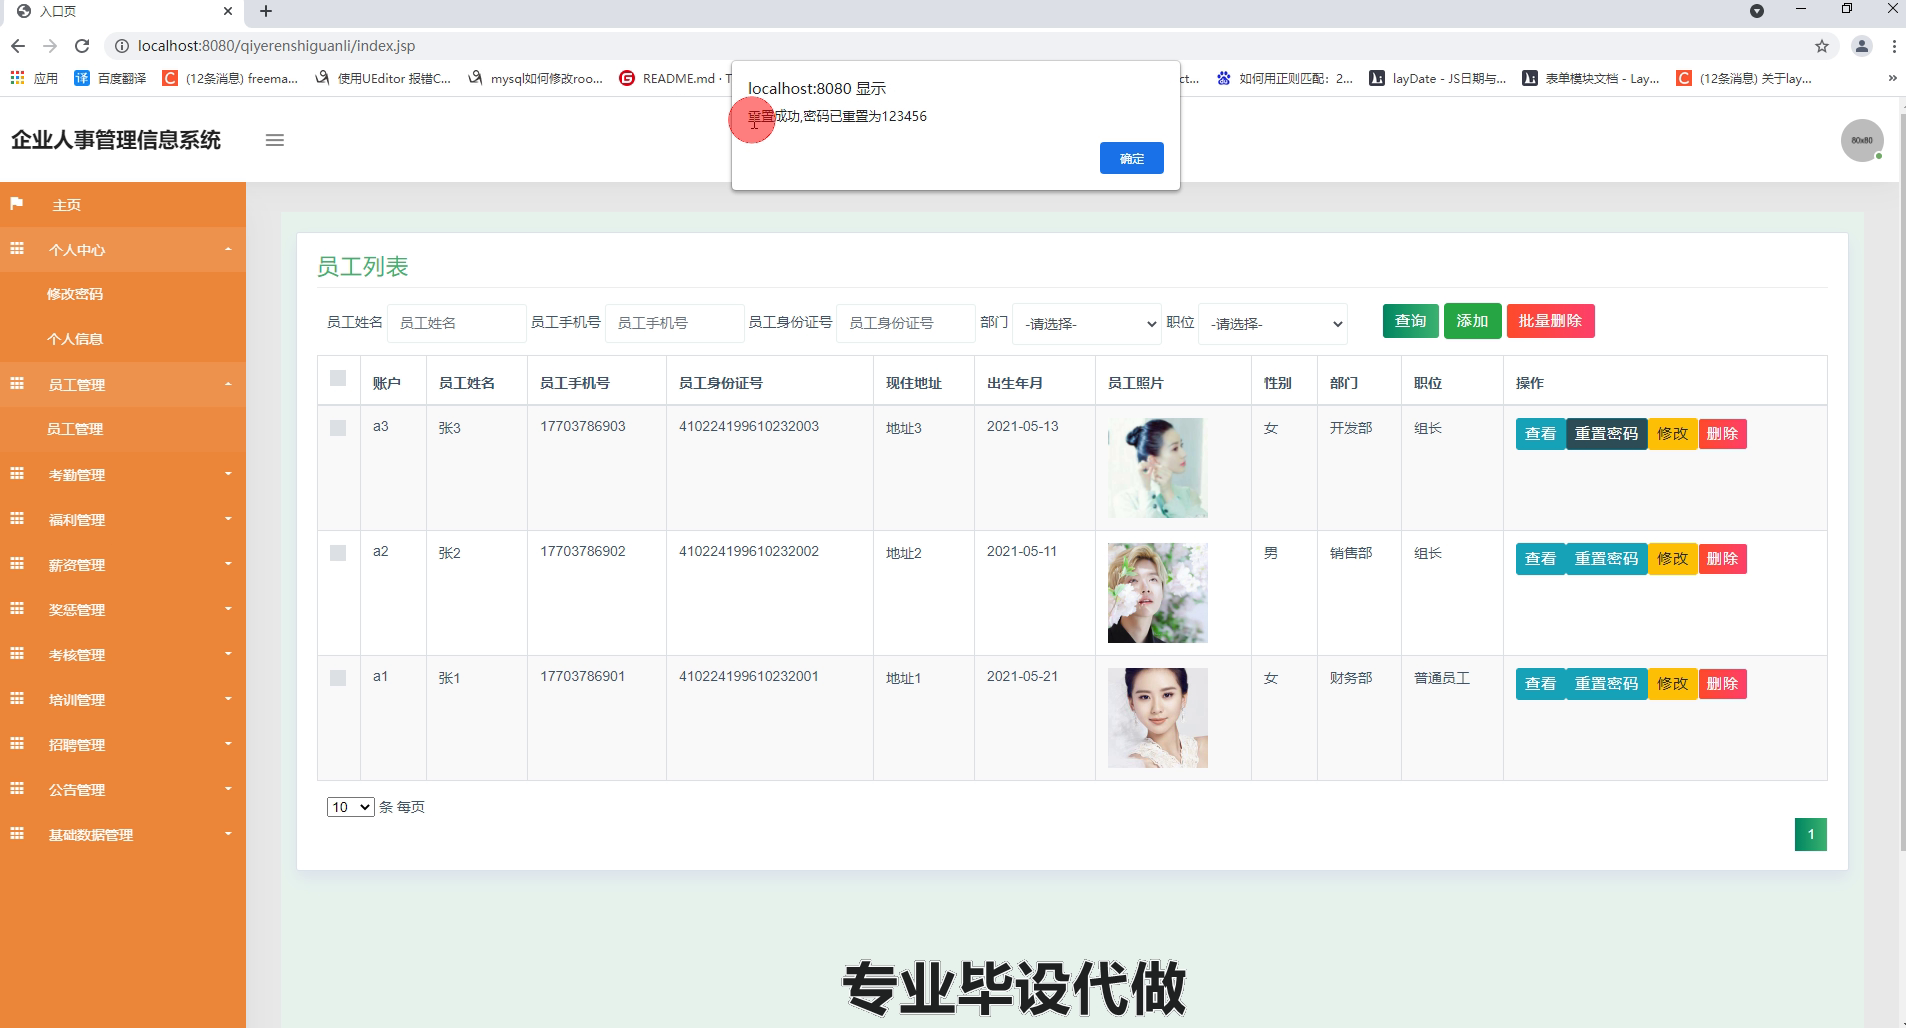1906x1028 pixels.
Task: Click grid icon beside 个人中心
Action: [17, 249]
